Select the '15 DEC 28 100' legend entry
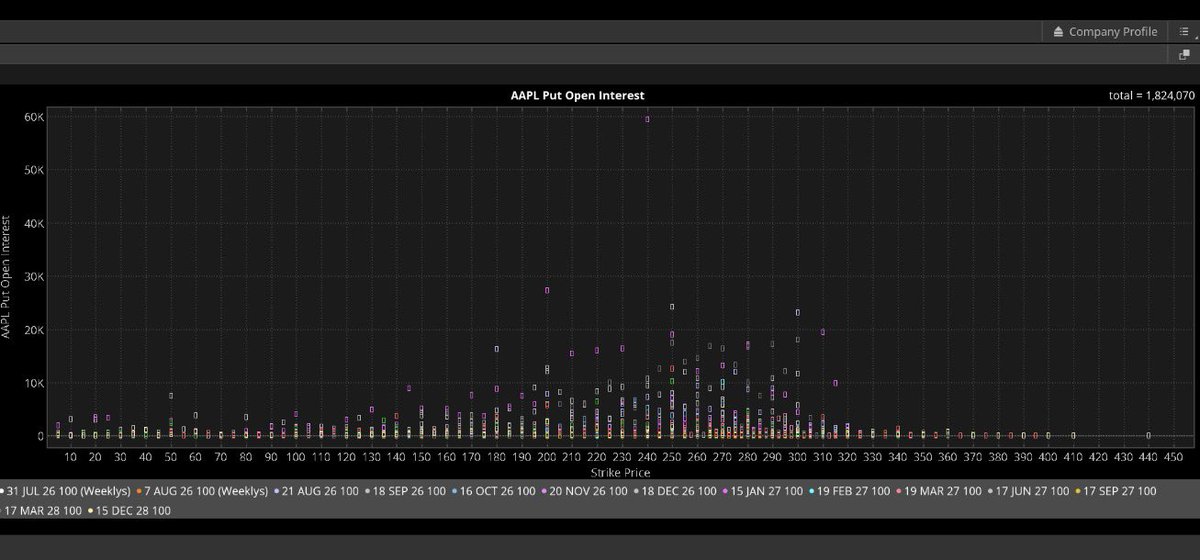 130,510
